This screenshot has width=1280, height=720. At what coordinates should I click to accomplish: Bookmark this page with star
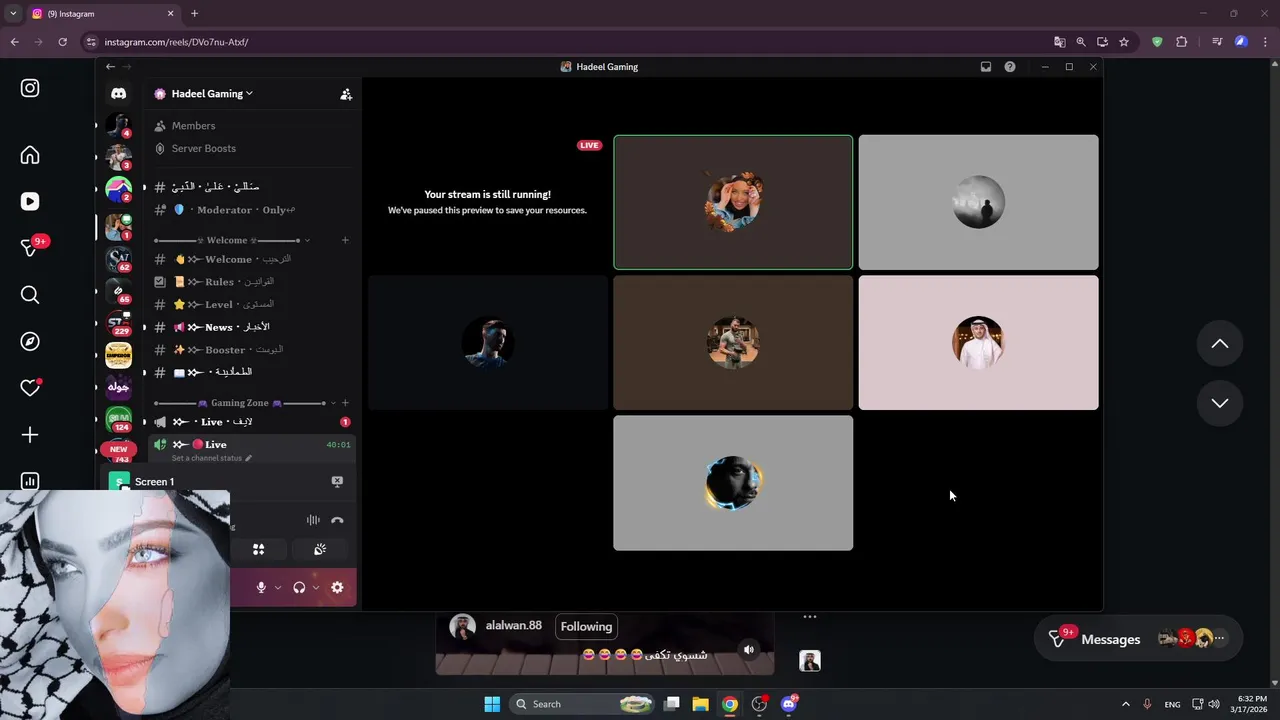pos(1124,42)
